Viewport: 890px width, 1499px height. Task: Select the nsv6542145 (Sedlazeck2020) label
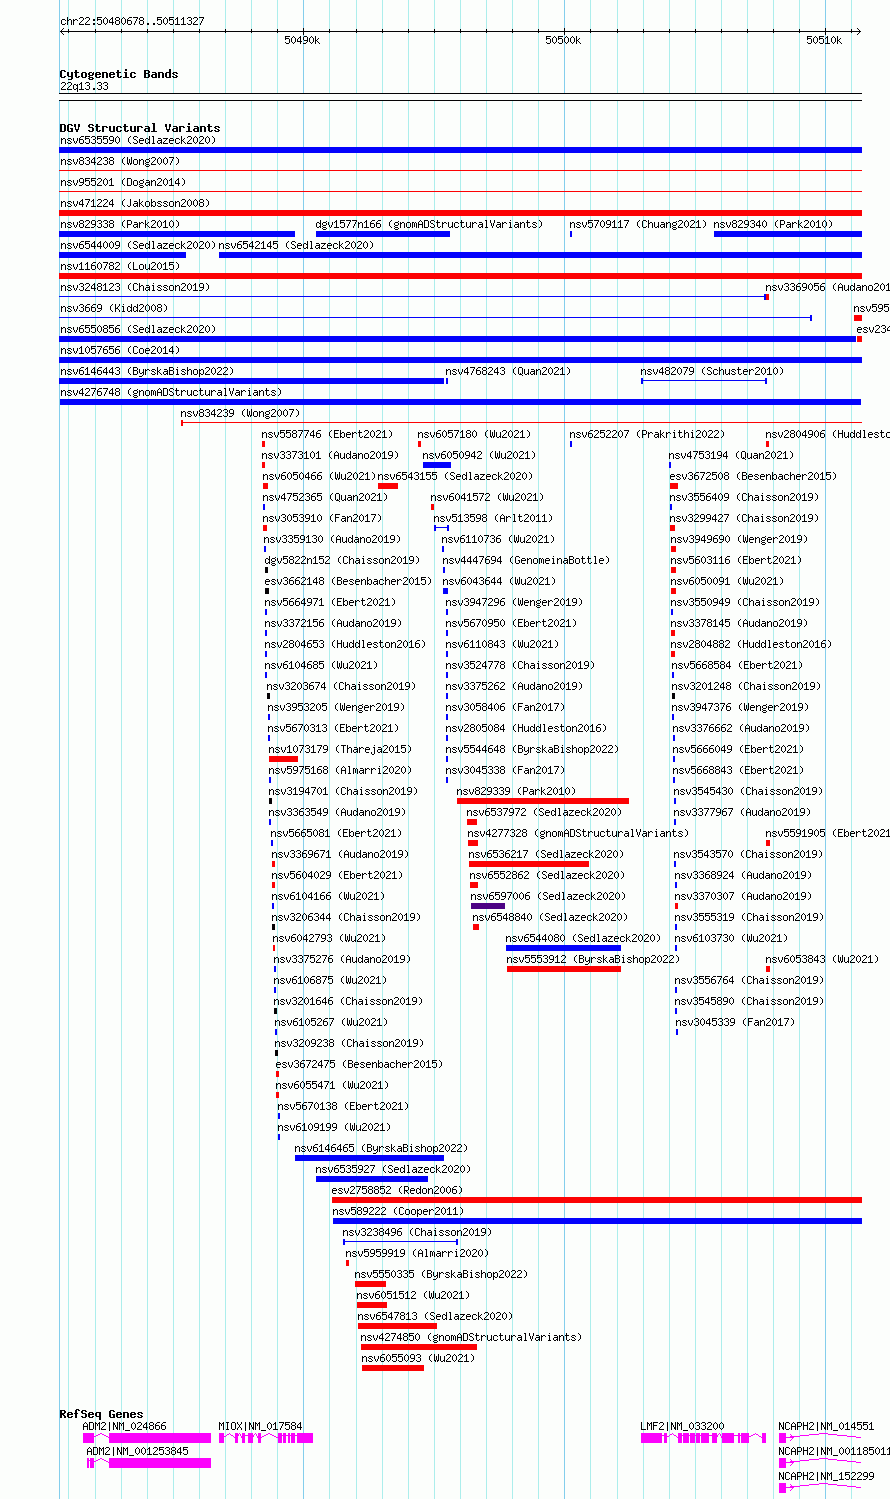(x=296, y=245)
